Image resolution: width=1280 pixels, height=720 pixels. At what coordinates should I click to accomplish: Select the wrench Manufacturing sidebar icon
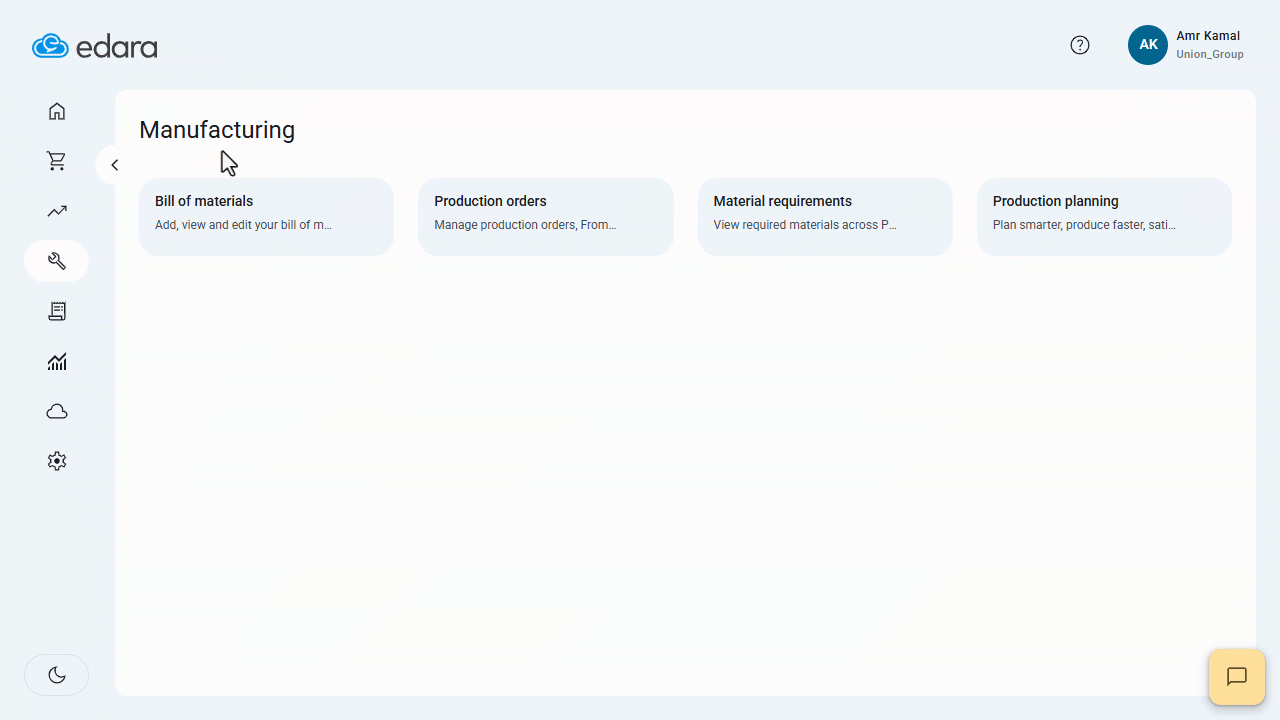pyautogui.click(x=57, y=261)
